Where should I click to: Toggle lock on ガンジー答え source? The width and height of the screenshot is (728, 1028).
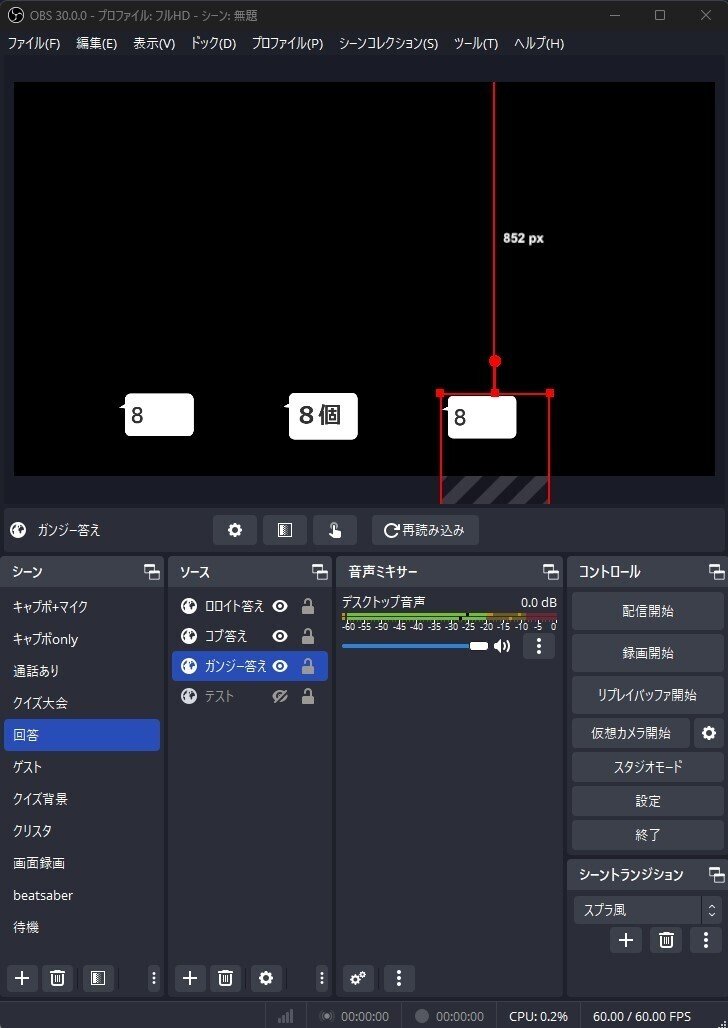click(307, 666)
